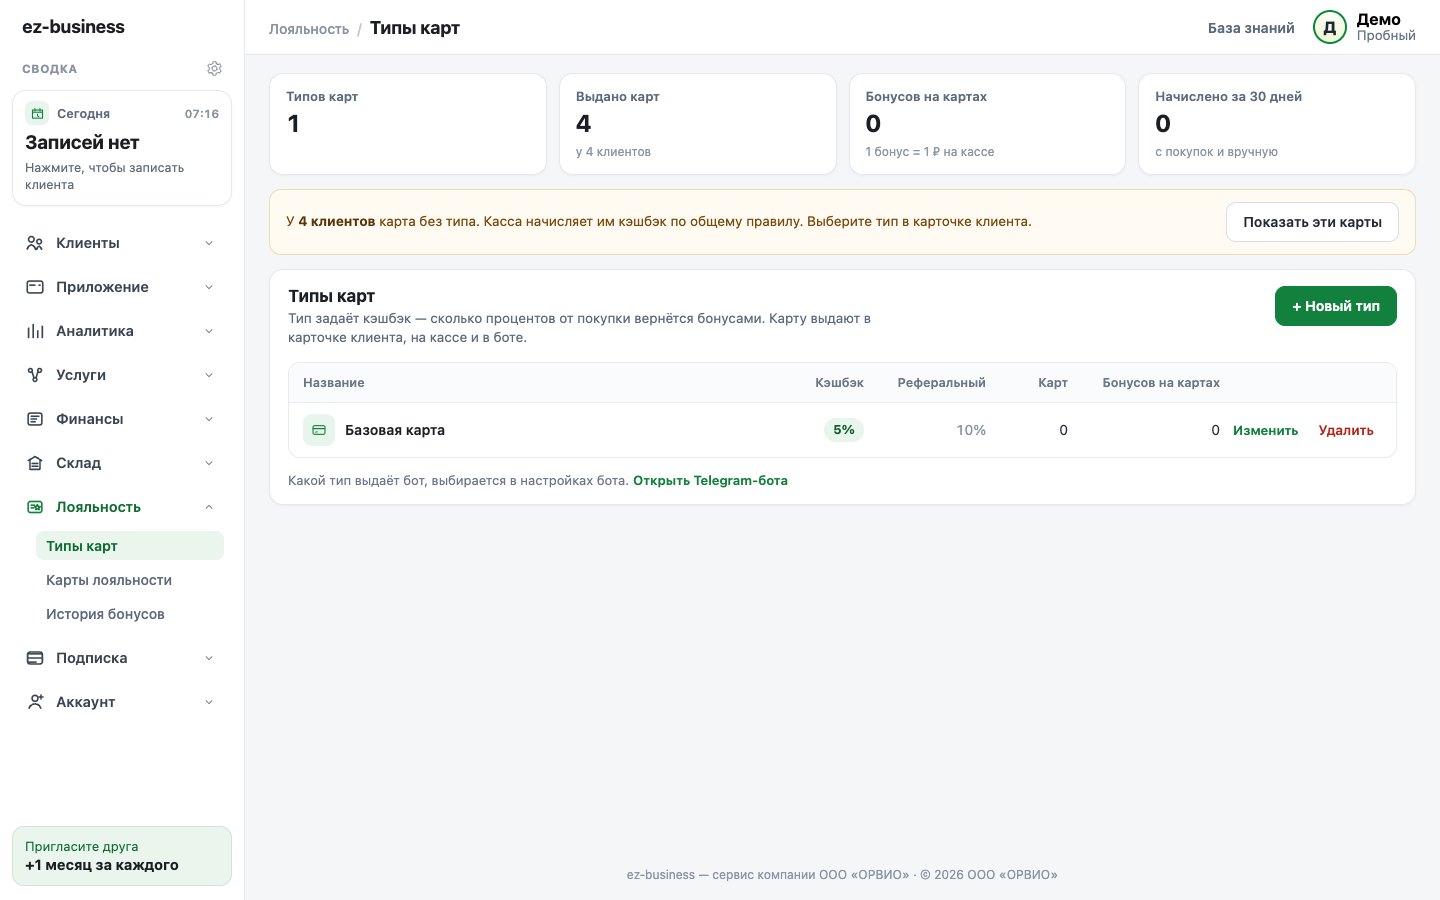Click the Аналитика bar chart icon

[35, 331]
